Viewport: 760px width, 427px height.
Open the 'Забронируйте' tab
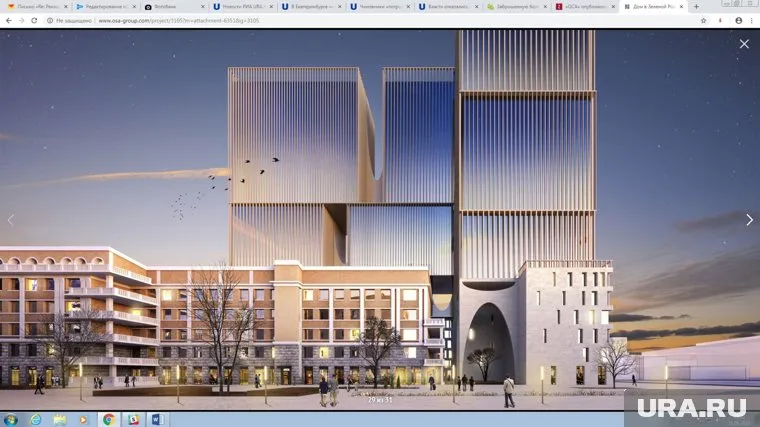click(x=513, y=6)
